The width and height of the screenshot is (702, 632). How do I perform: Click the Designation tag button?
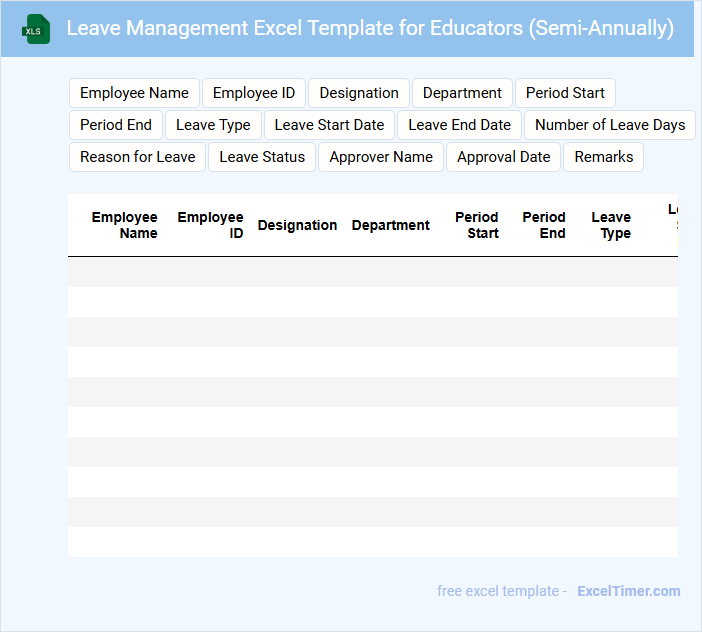pos(359,93)
